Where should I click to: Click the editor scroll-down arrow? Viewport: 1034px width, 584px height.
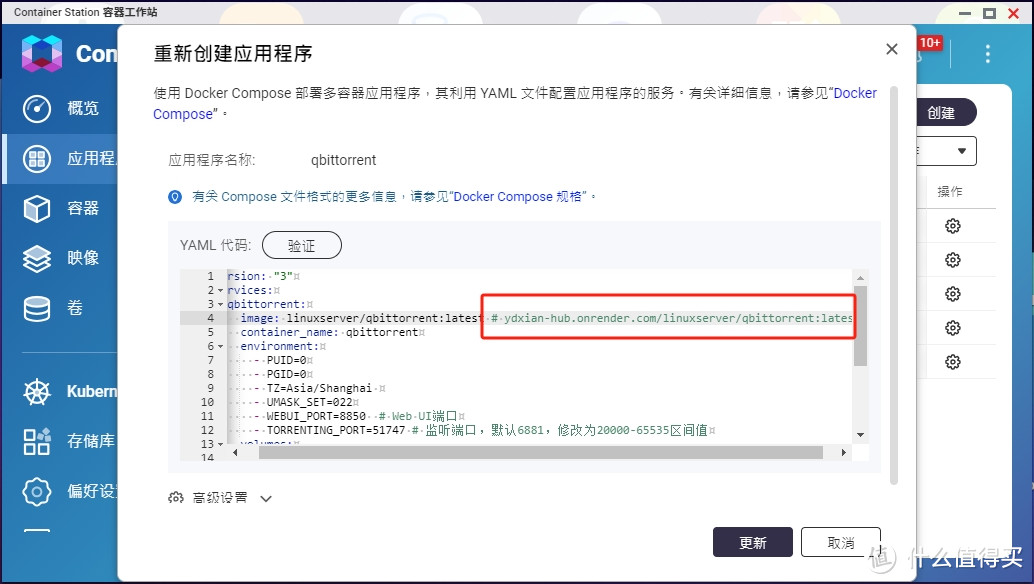[x=860, y=435]
